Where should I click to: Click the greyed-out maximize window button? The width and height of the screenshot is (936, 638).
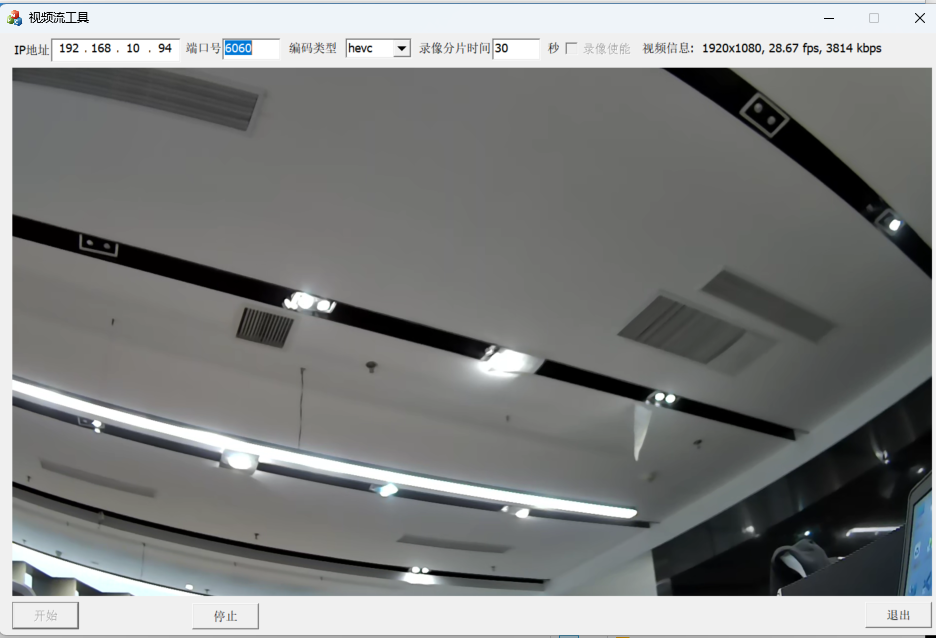[874, 17]
